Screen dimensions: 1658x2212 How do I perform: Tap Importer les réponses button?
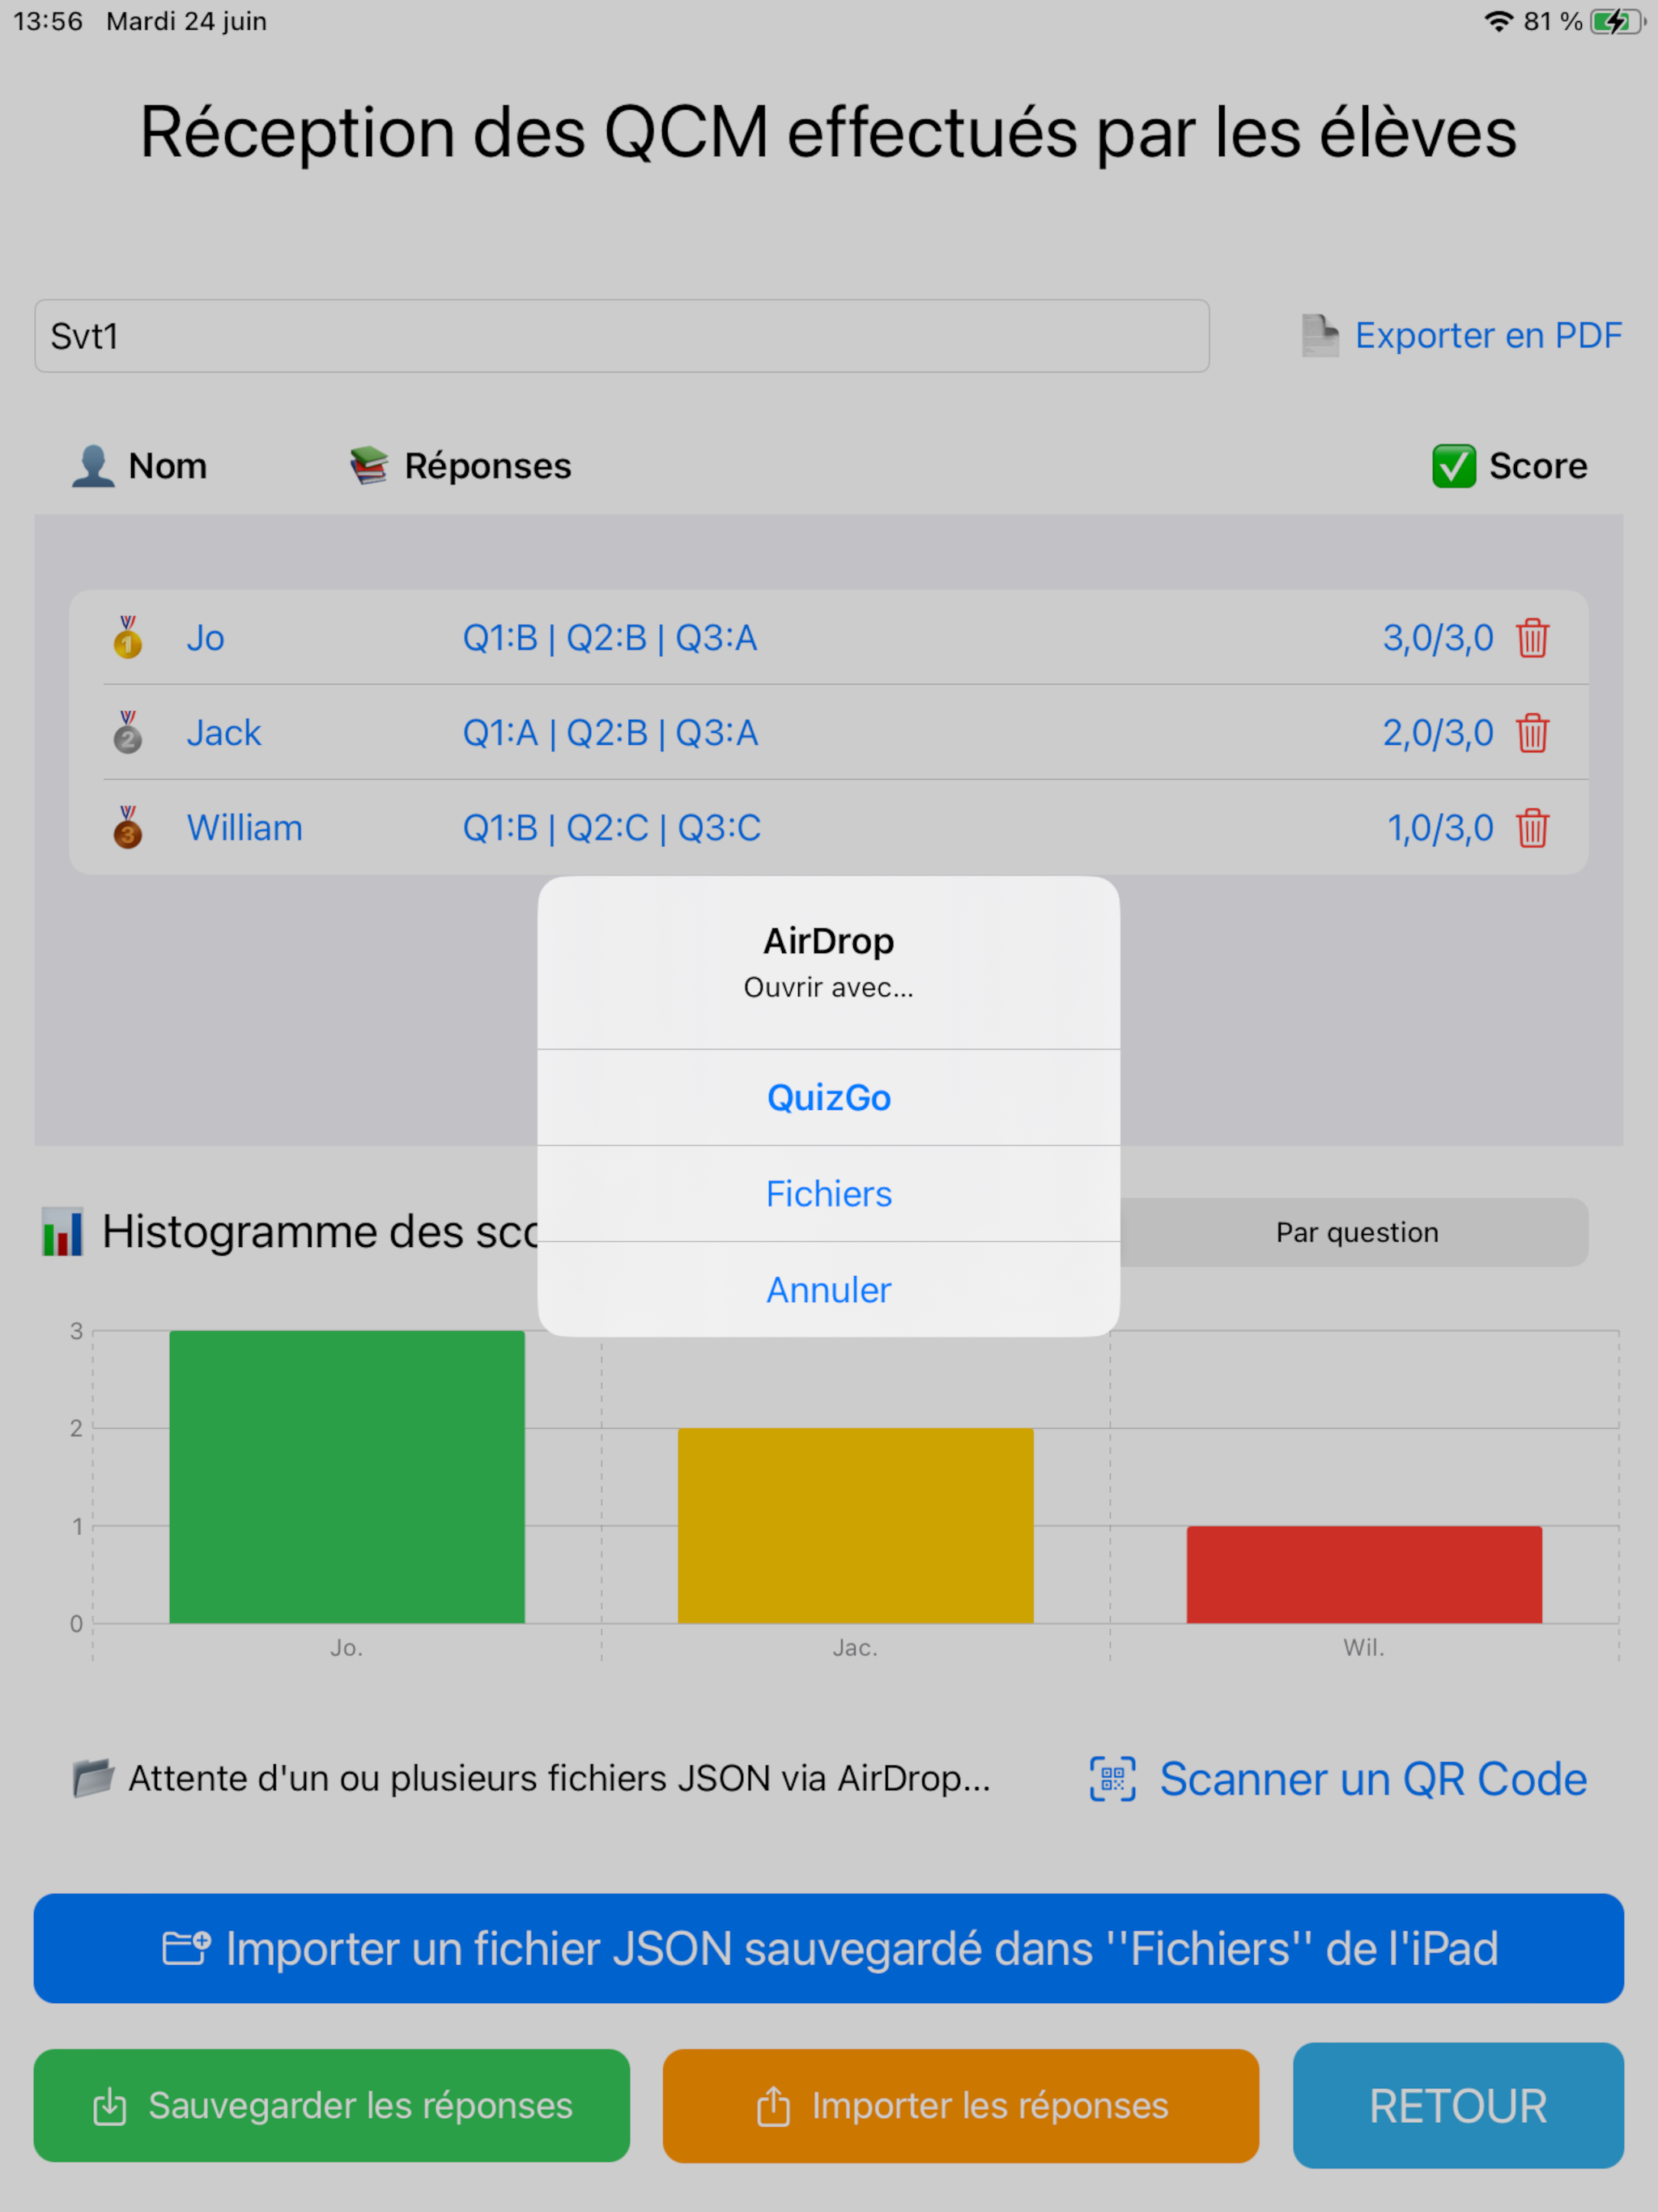pos(961,2106)
